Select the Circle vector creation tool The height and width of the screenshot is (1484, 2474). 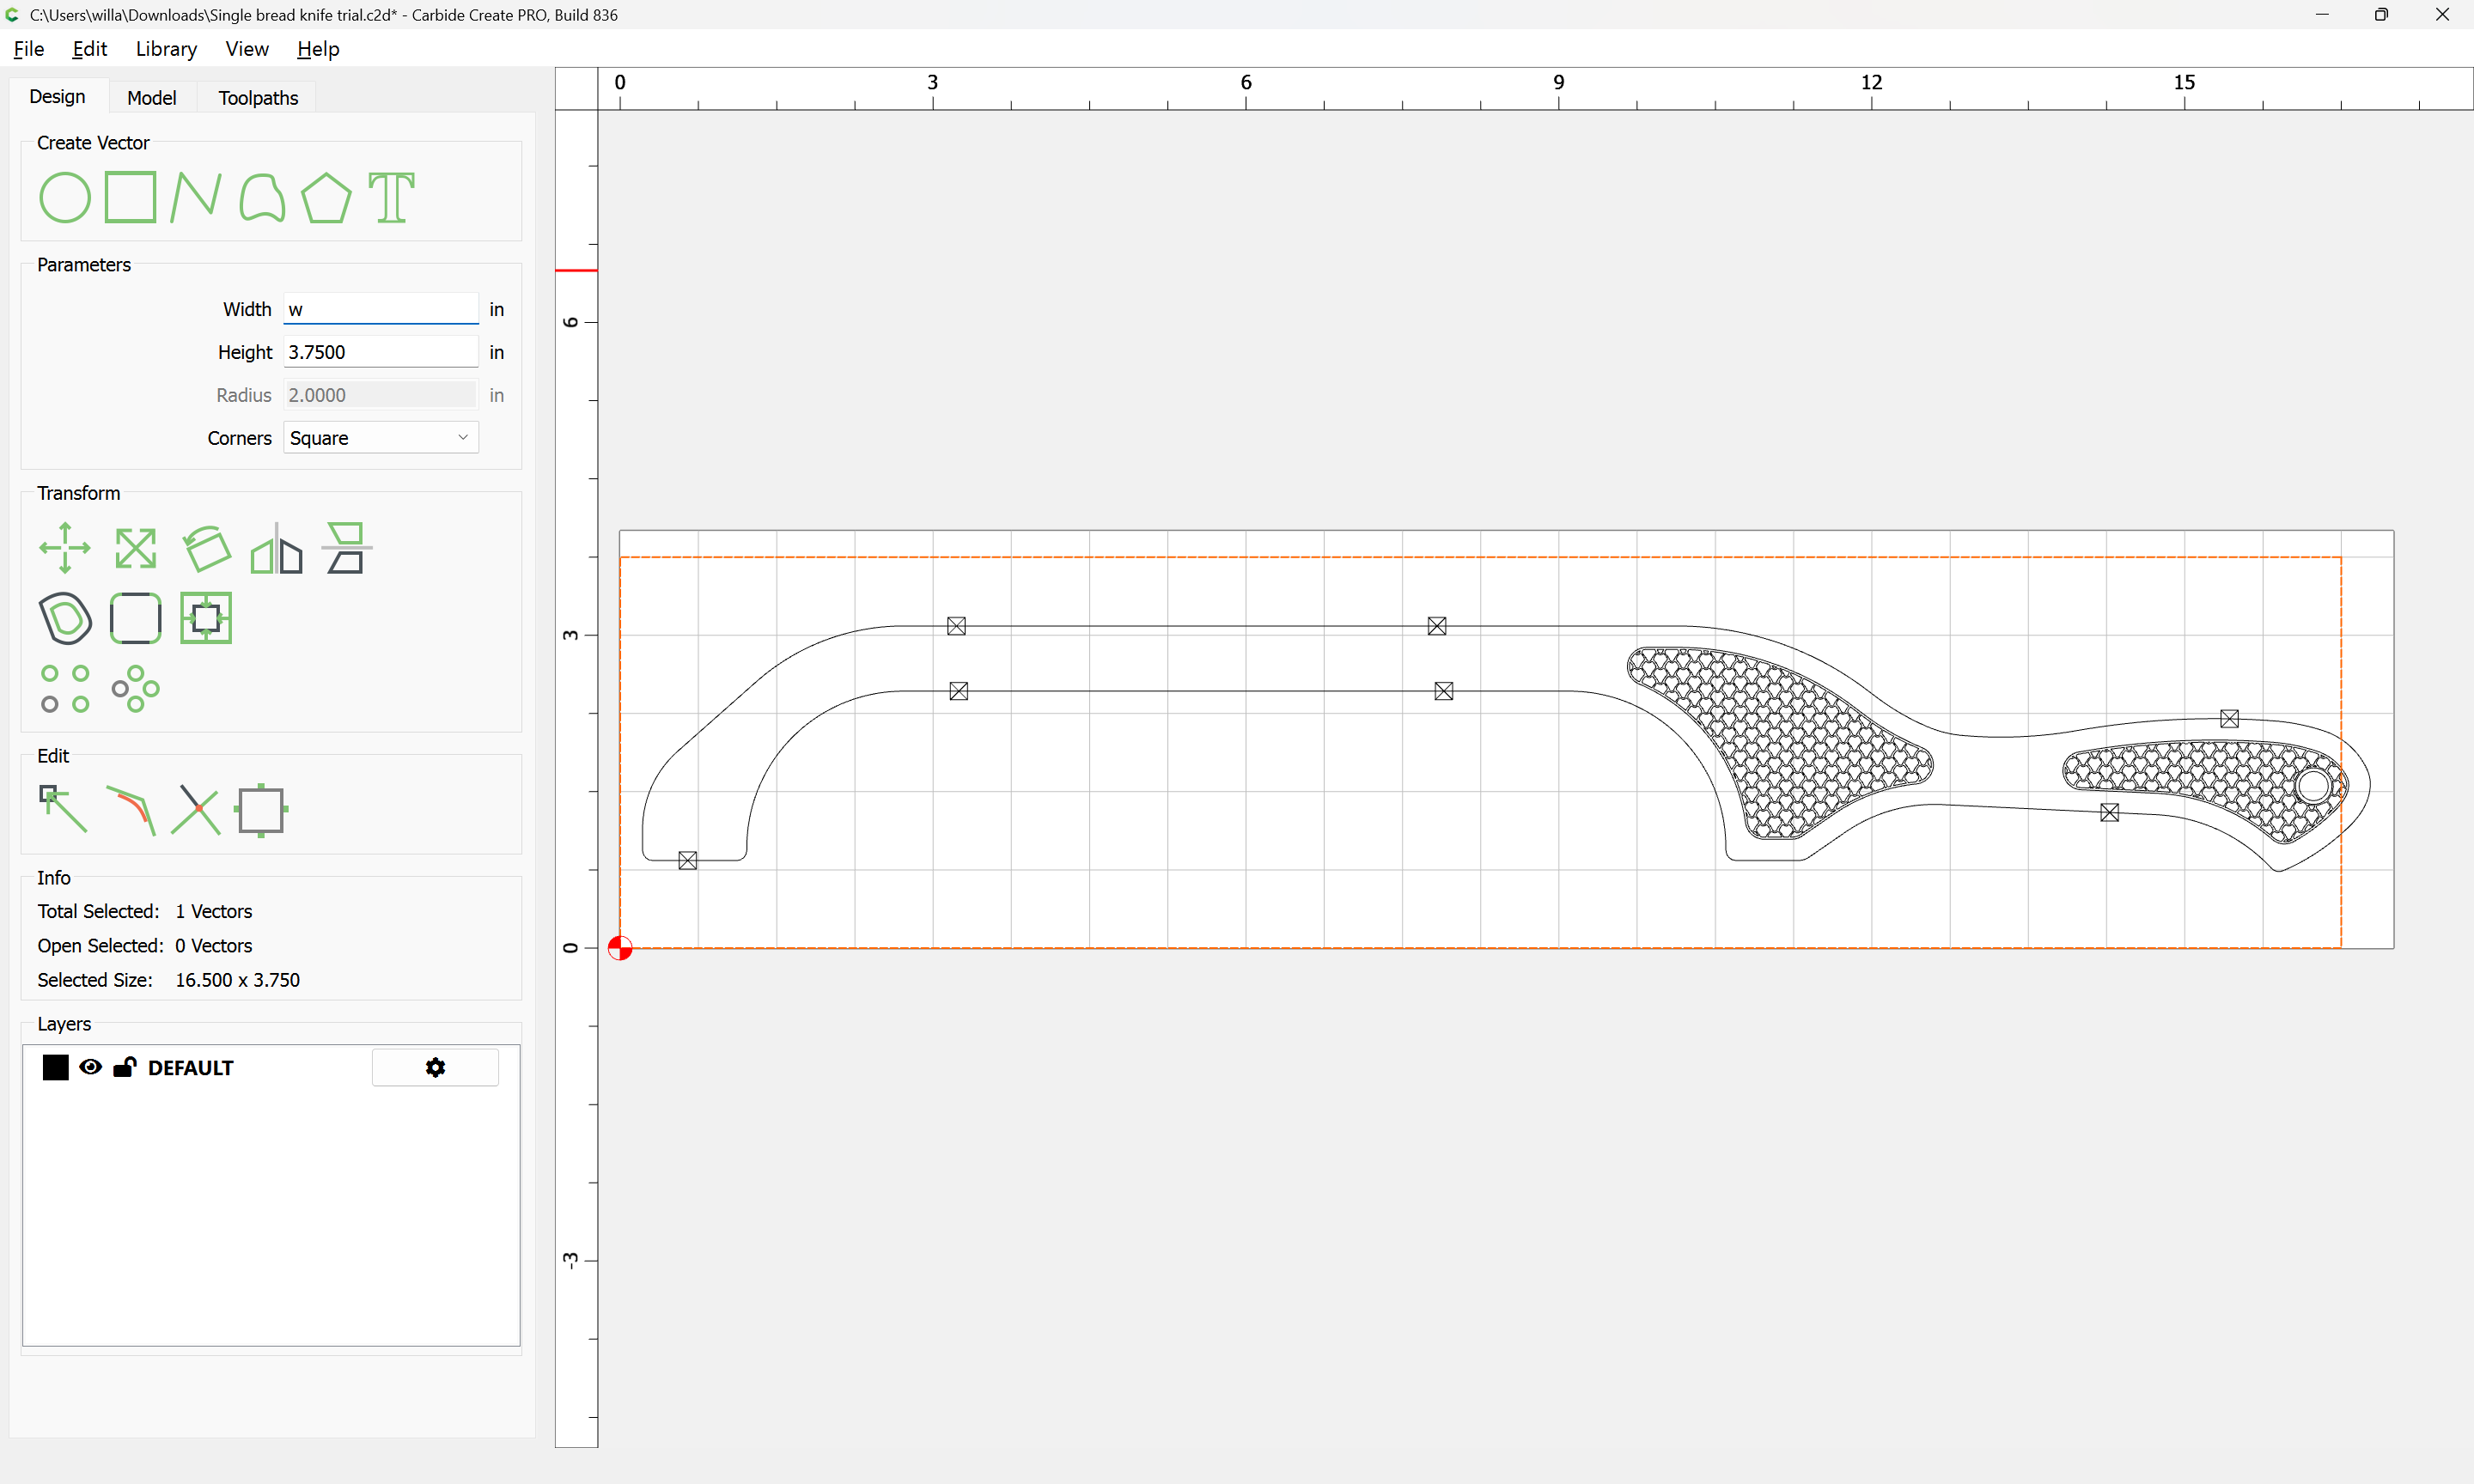point(65,197)
